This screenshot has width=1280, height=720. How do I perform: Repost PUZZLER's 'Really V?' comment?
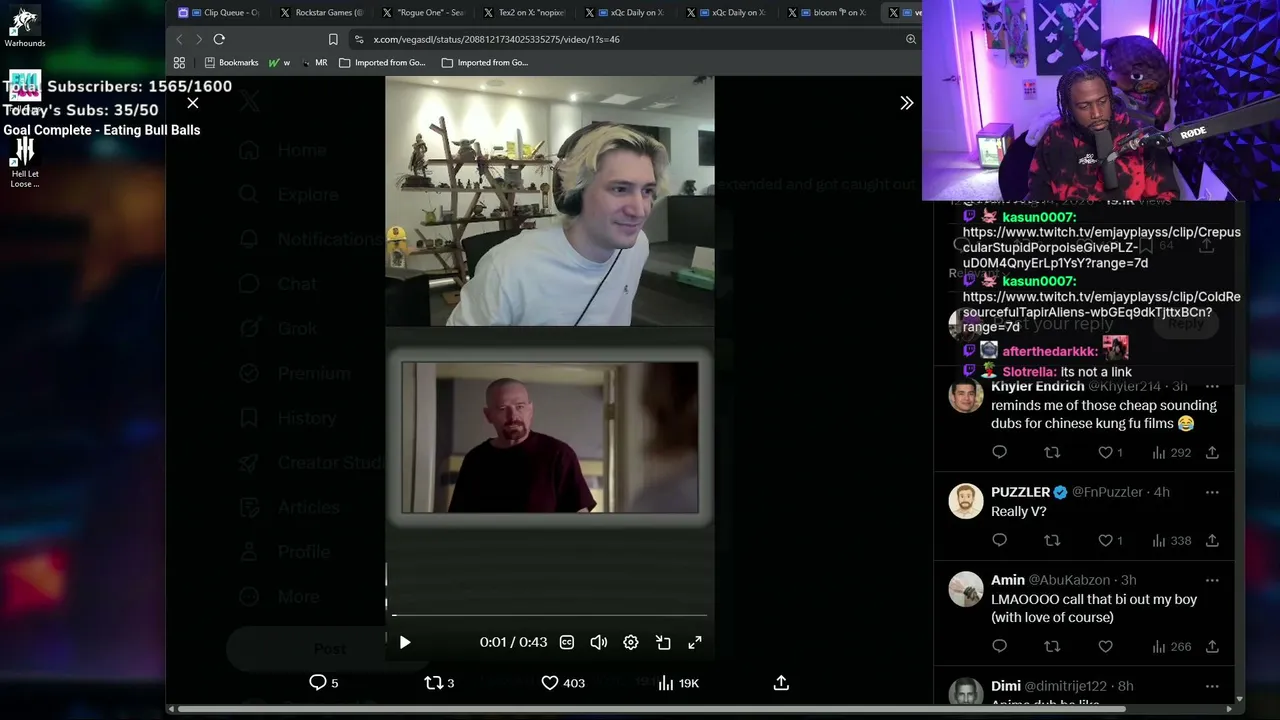coord(1052,540)
